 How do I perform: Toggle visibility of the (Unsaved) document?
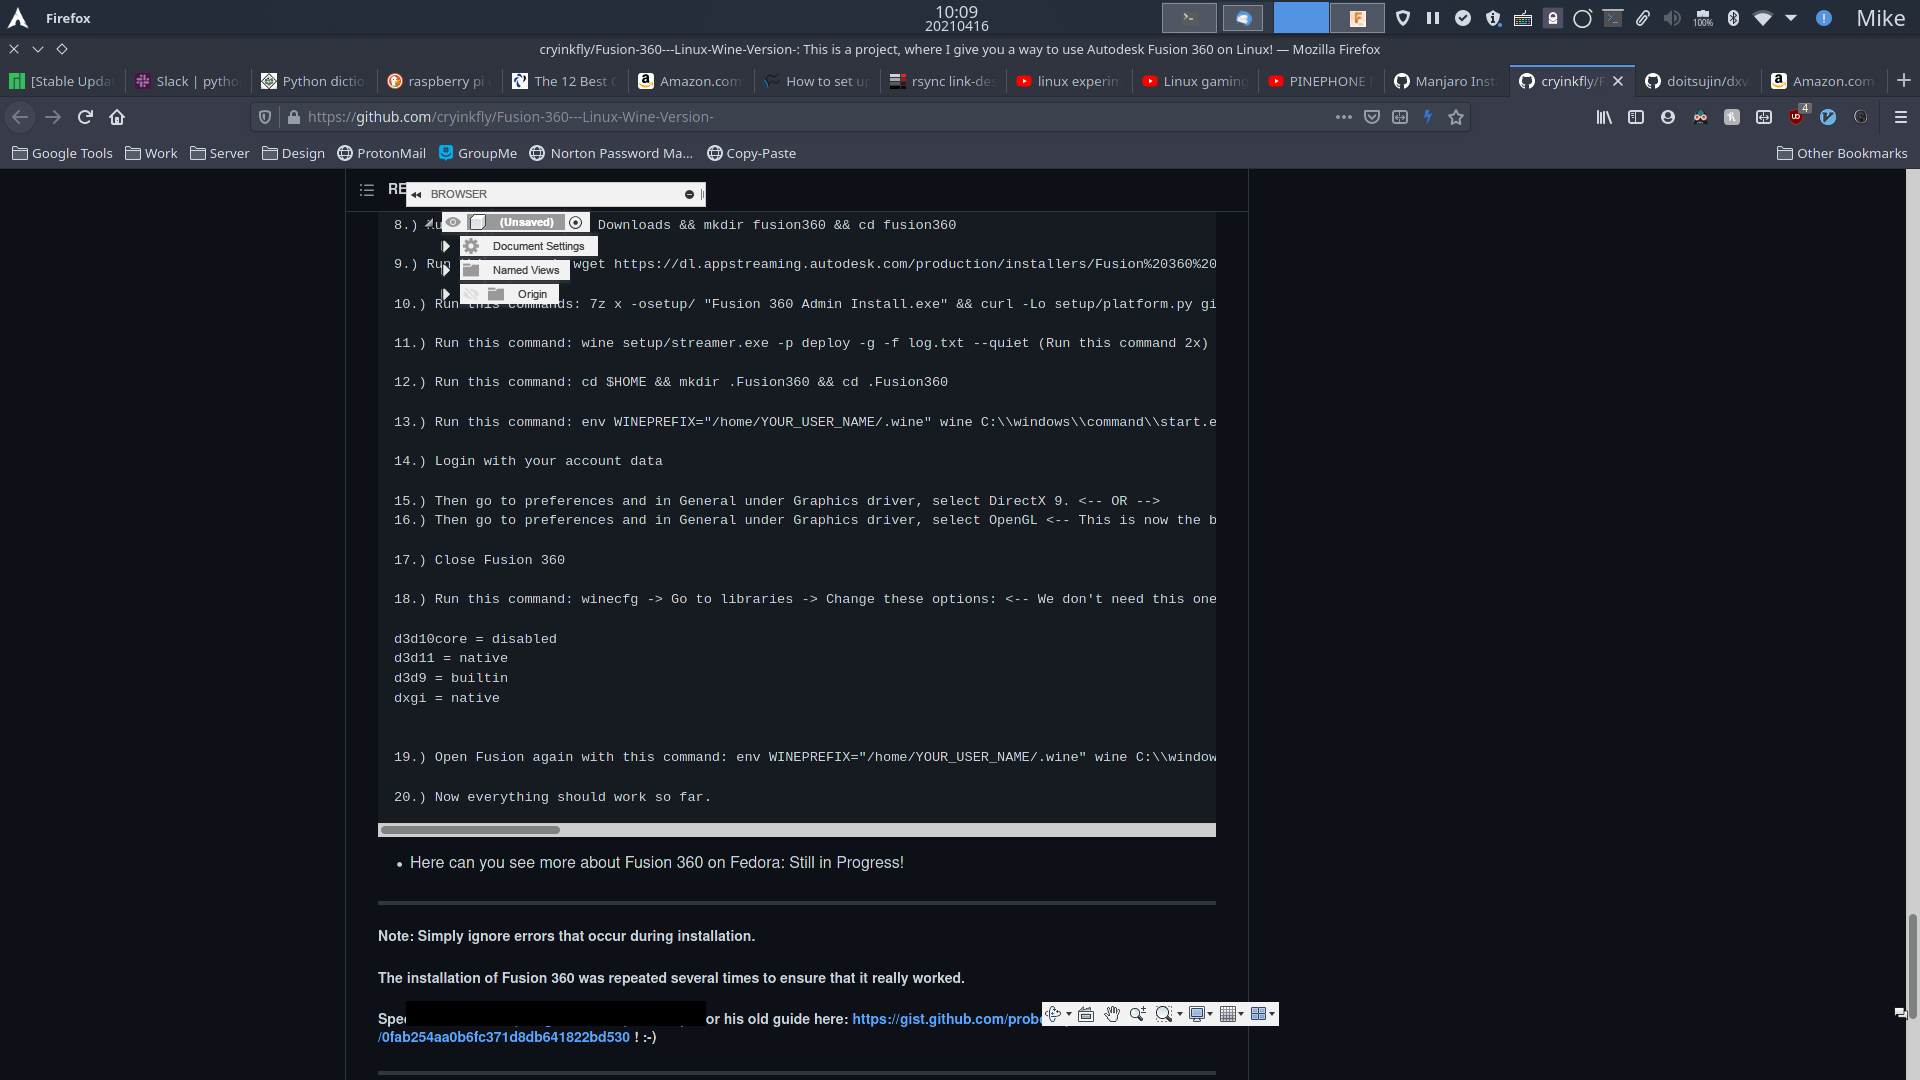453,222
